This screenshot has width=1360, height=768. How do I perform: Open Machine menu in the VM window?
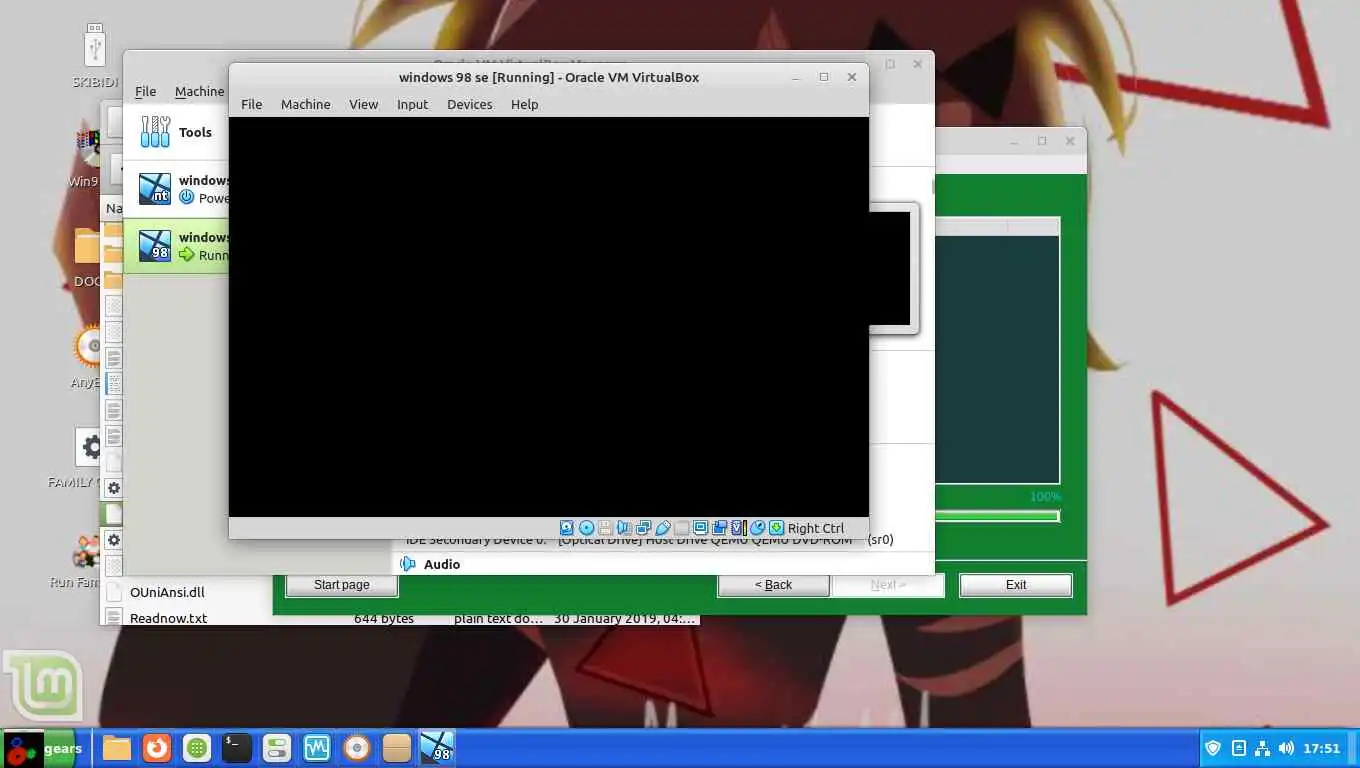(x=305, y=104)
